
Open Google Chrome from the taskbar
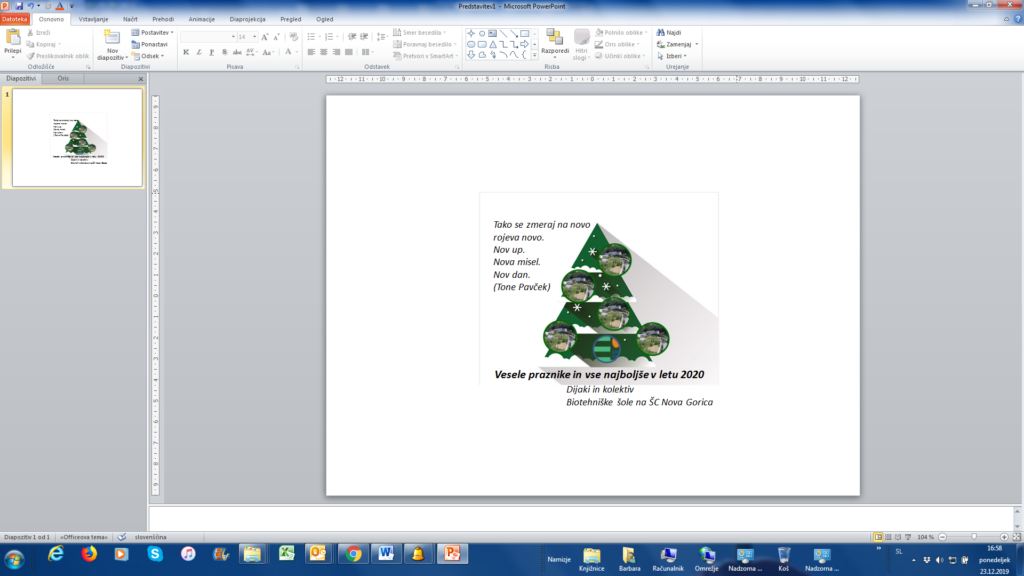(353, 554)
